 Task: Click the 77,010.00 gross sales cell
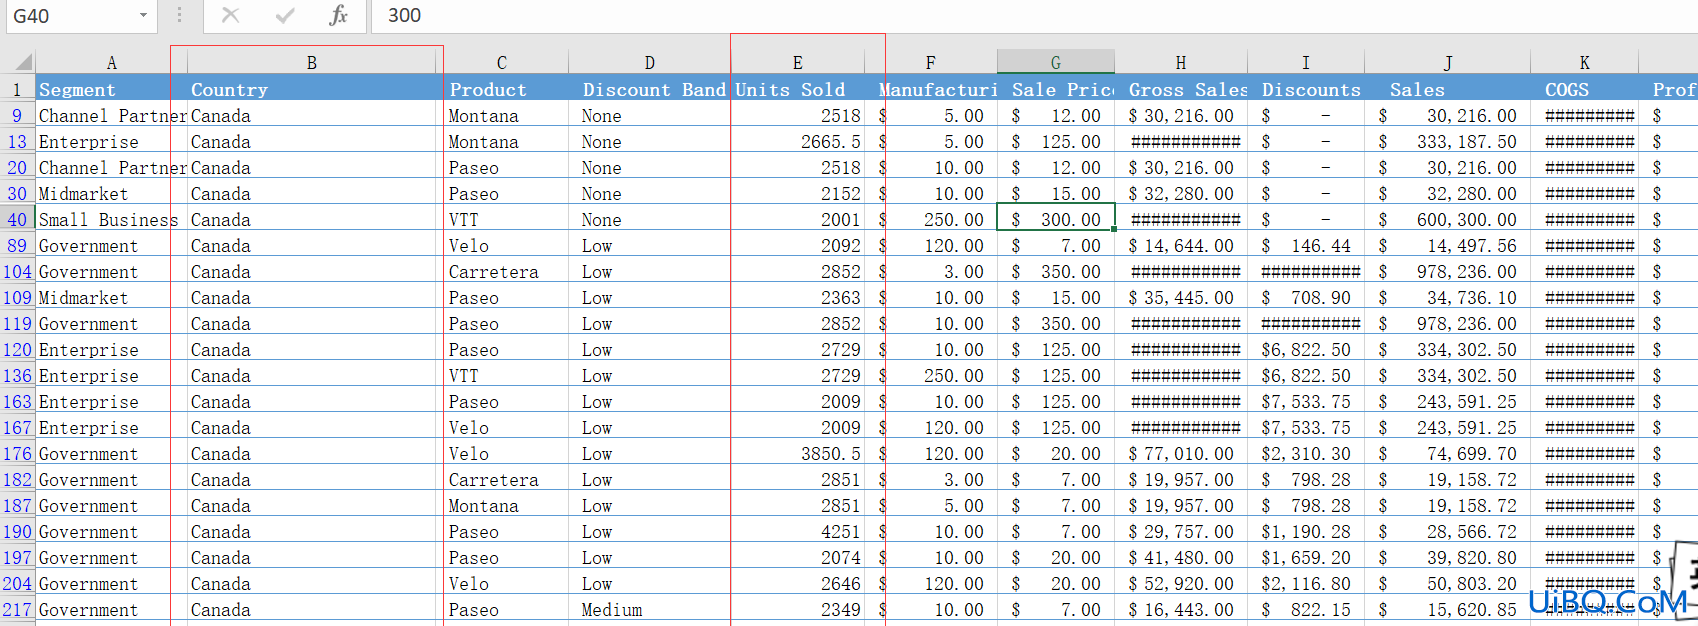[1181, 453]
